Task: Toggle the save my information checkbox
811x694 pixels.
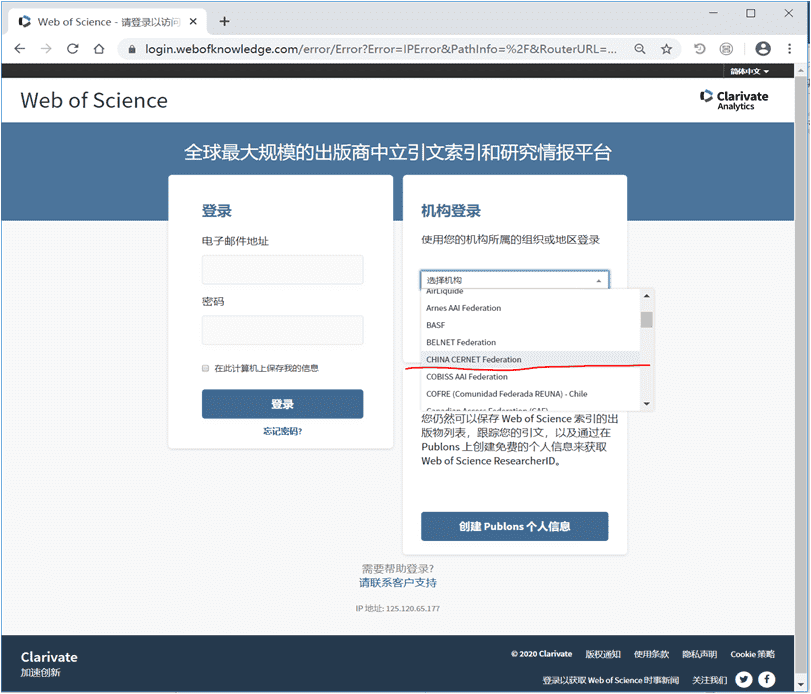Action: tap(206, 369)
